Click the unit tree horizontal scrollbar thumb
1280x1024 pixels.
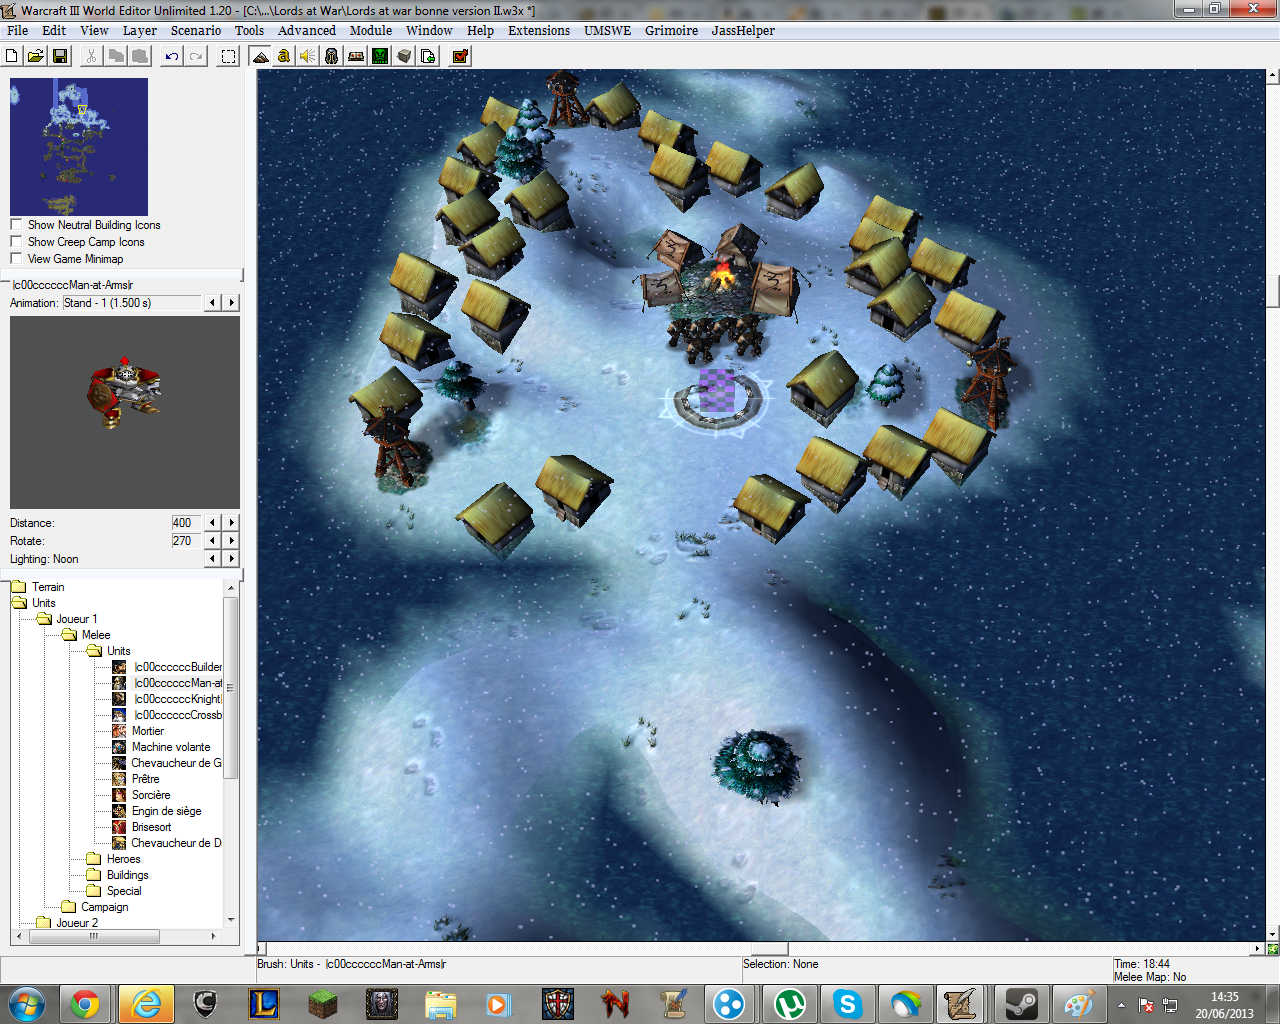94,936
